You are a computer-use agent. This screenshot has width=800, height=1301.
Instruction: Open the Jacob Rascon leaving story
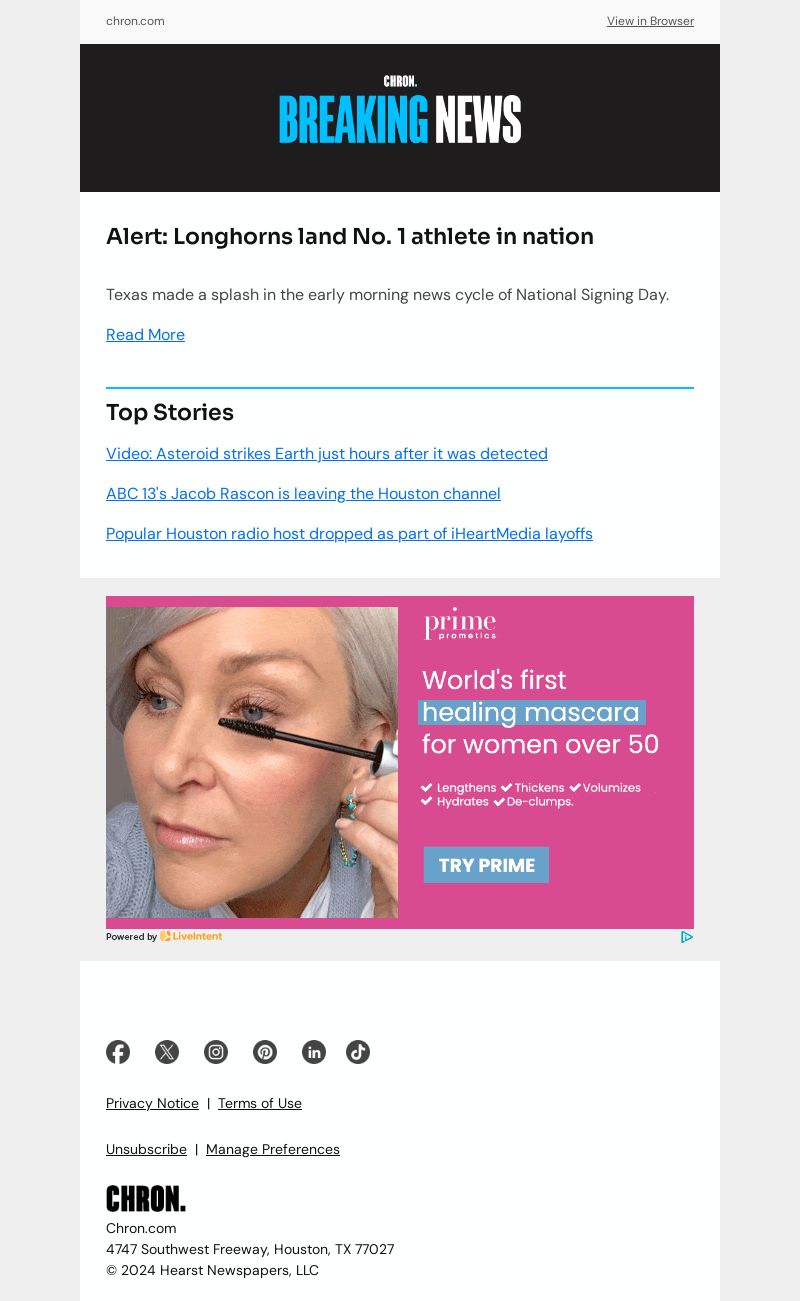[303, 494]
